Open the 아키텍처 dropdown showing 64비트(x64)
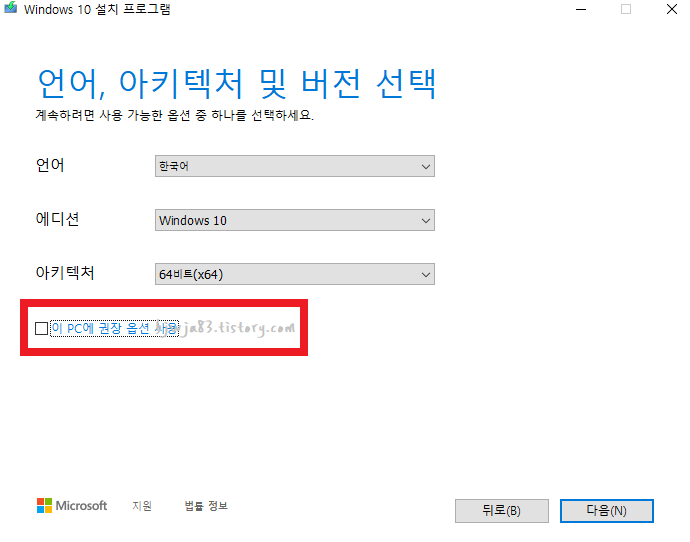 (294, 274)
